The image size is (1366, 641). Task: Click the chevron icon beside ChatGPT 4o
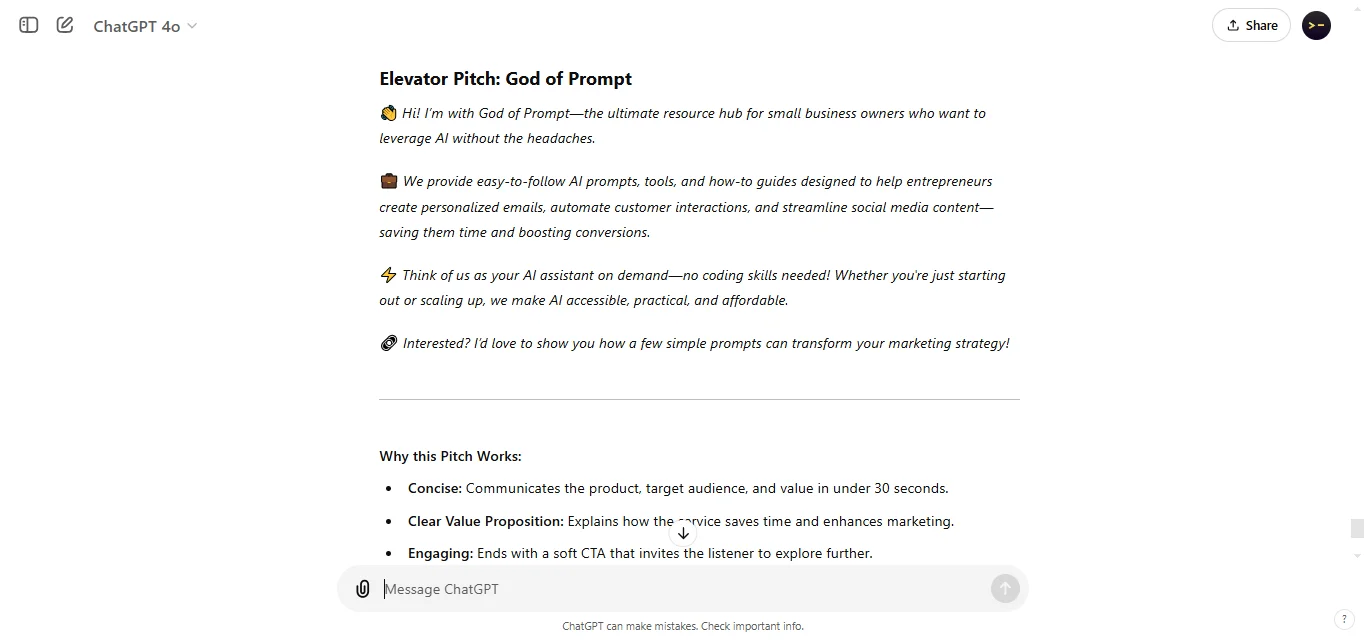click(x=190, y=27)
